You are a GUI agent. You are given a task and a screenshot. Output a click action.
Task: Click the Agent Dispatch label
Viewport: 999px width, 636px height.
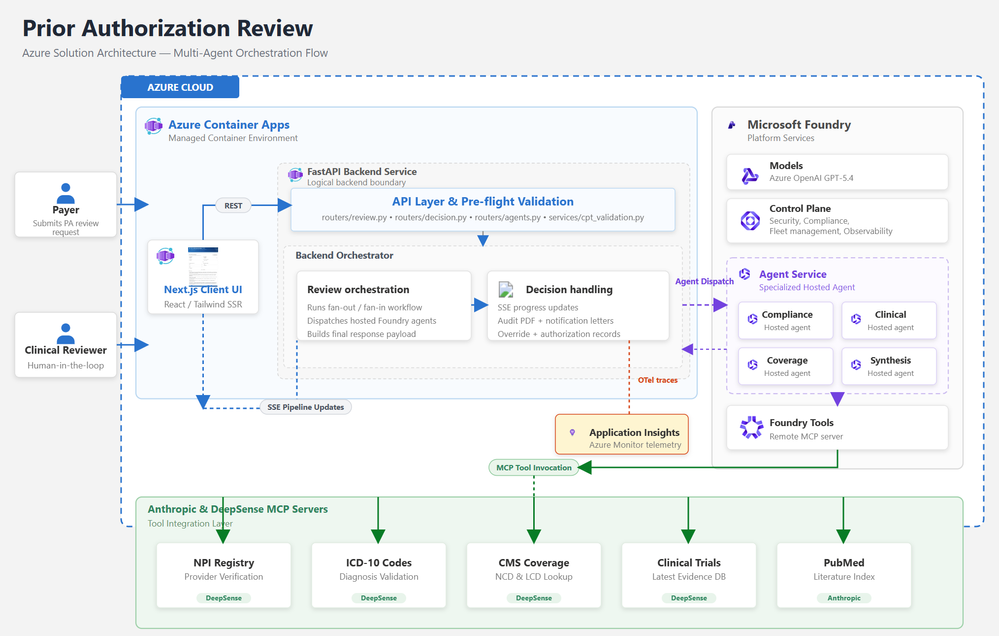(x=704, y=281)
